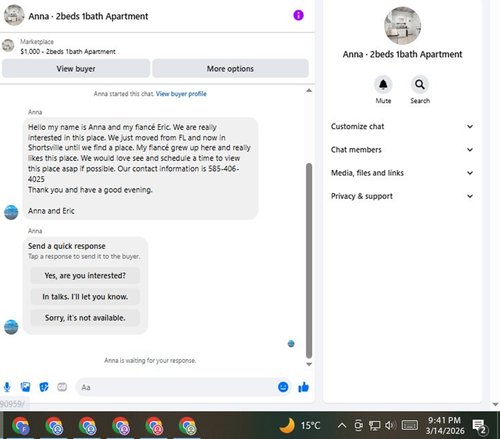Open conversation info purple icon
The width and height of the screenshot is (500, 439).
pos(298,15)
